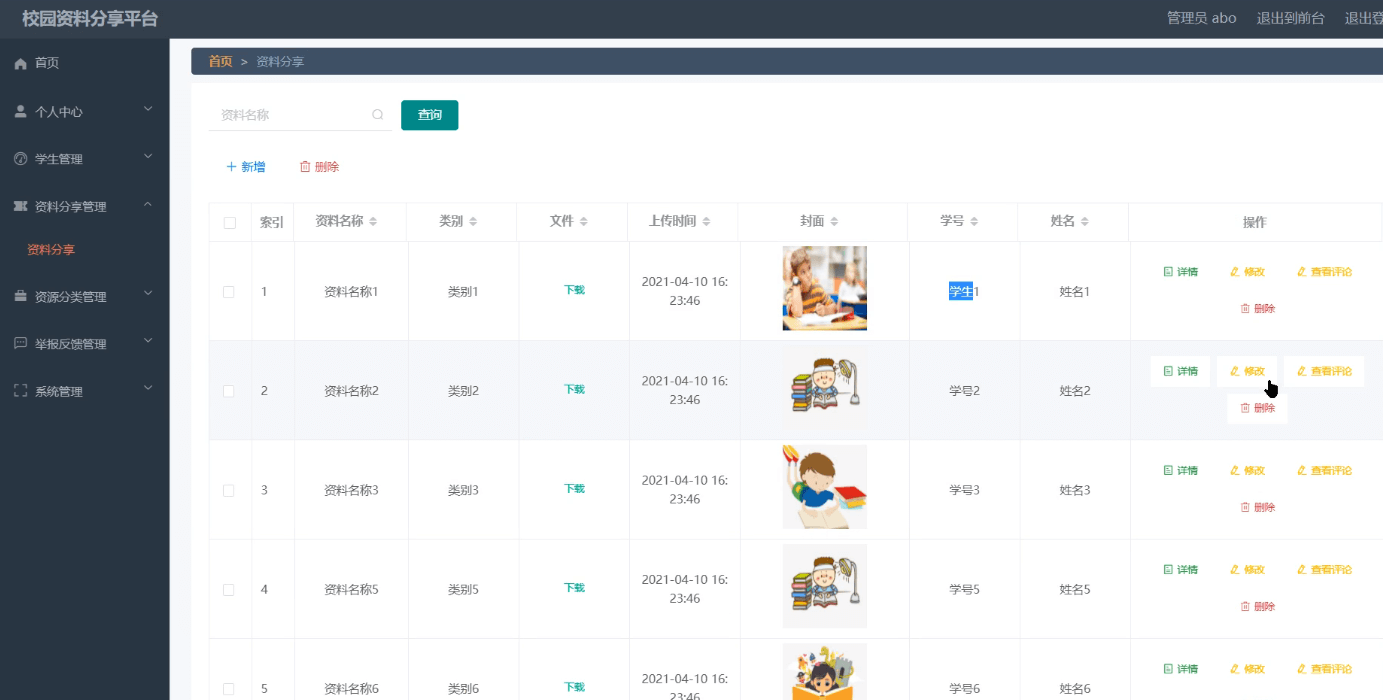The width and height of the screenshot is (1383, 700).
Task: Click the plus icon to add 新增
Action: pyautogui.click(x=231, y=167)
